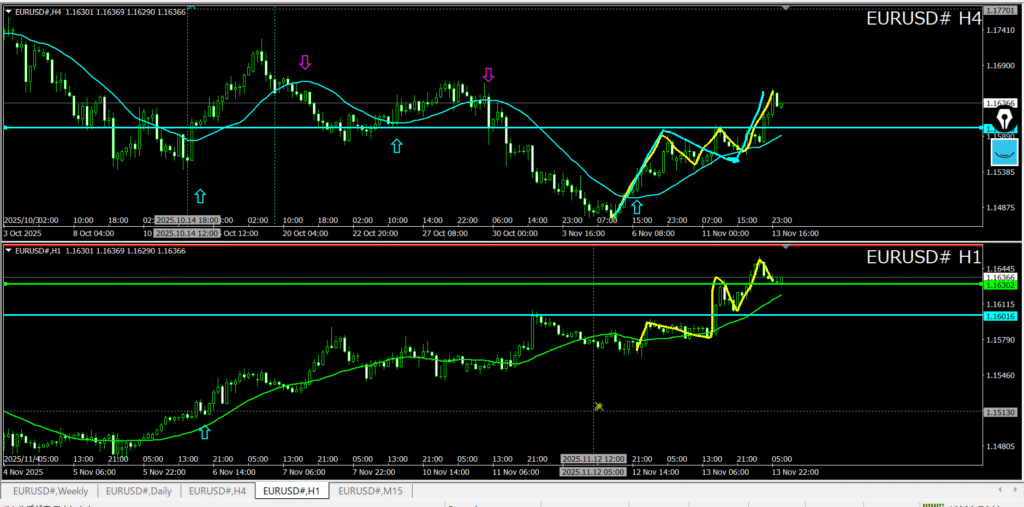Click cyan up arrow near 22 Oct 20:00
This screenshot has width=1024, height=507.
point(396,146)
